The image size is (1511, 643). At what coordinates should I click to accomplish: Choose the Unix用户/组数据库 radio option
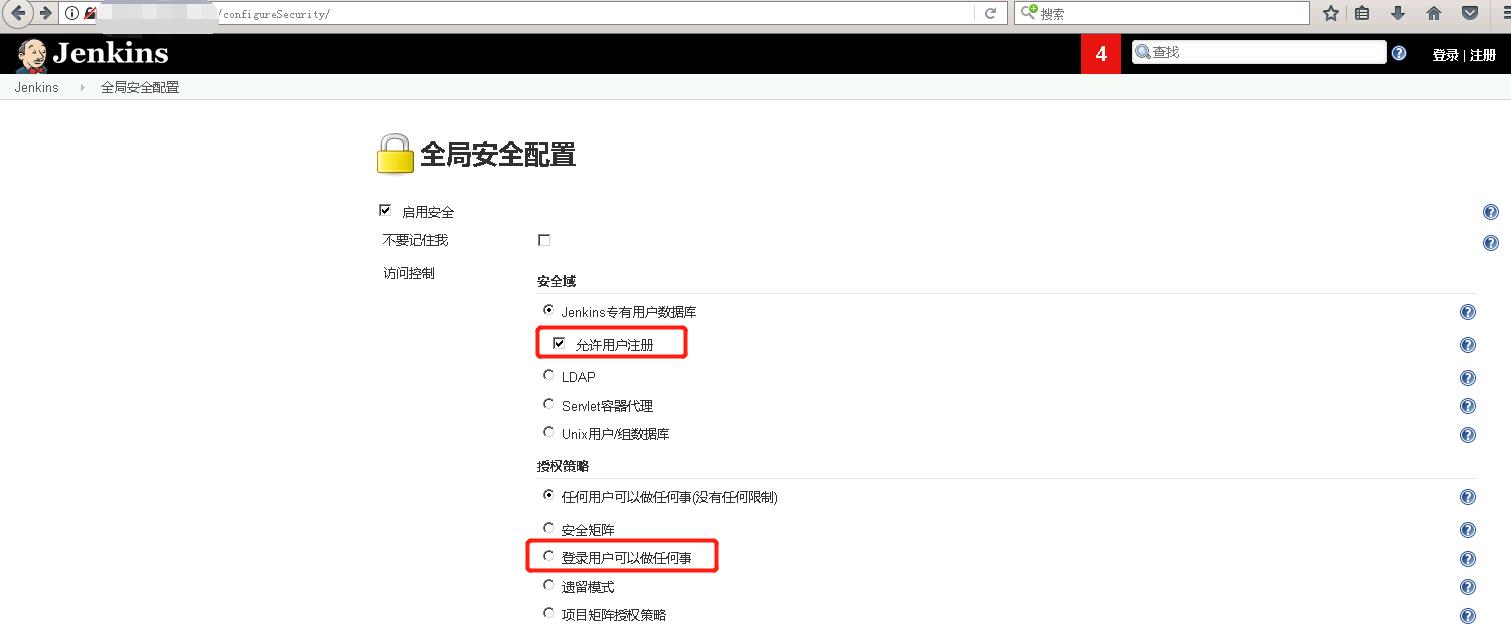(x=548, y=432)
